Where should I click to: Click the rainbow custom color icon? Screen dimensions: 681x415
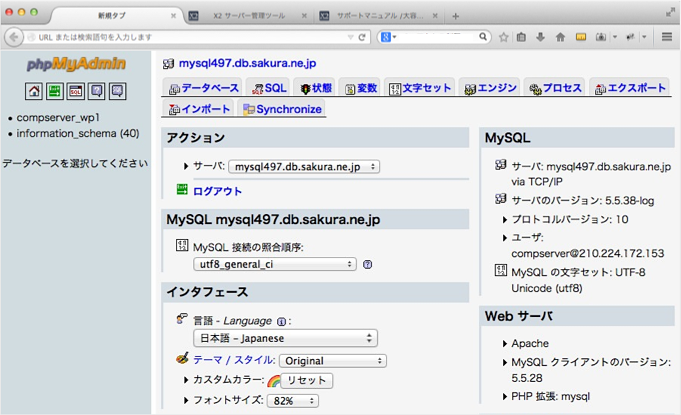click(274, 381)
